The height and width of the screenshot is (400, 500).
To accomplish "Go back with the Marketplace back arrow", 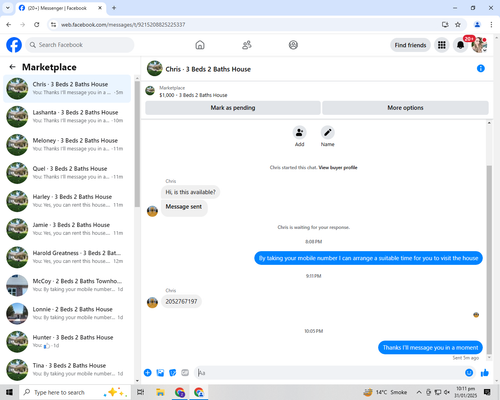I will tap(12, 67).
